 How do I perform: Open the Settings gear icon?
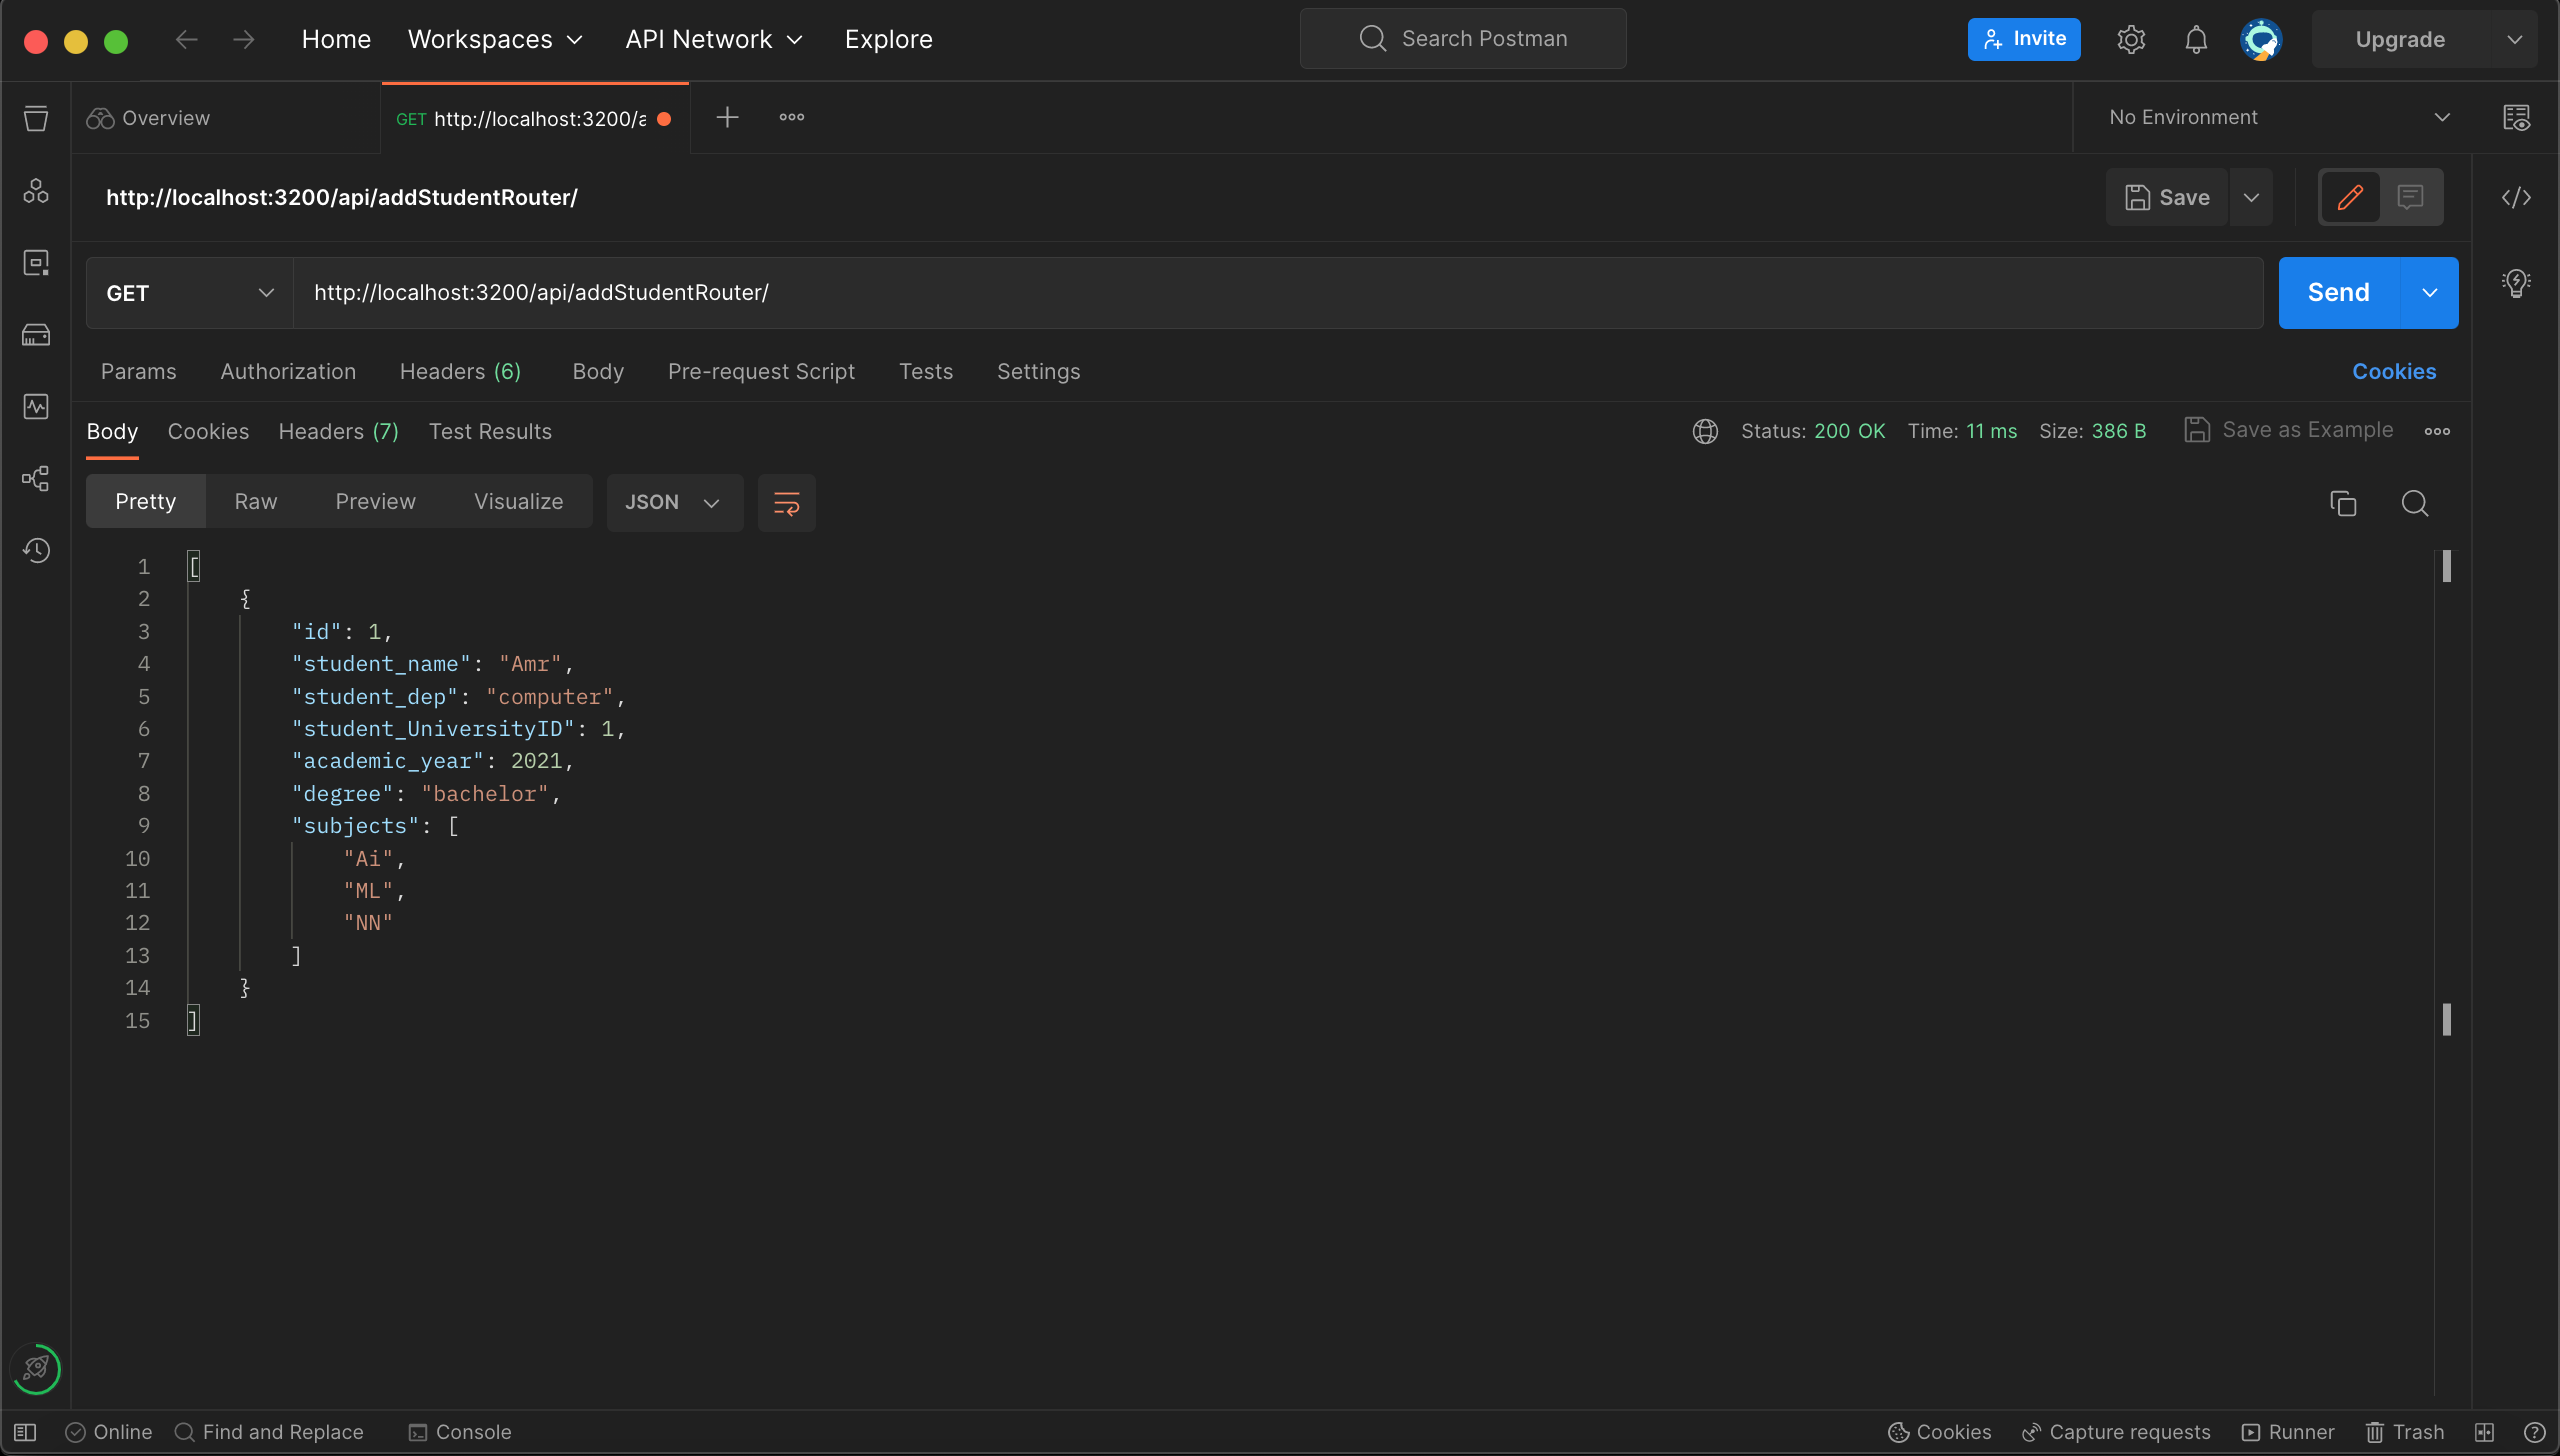[x=2131, y=39]
